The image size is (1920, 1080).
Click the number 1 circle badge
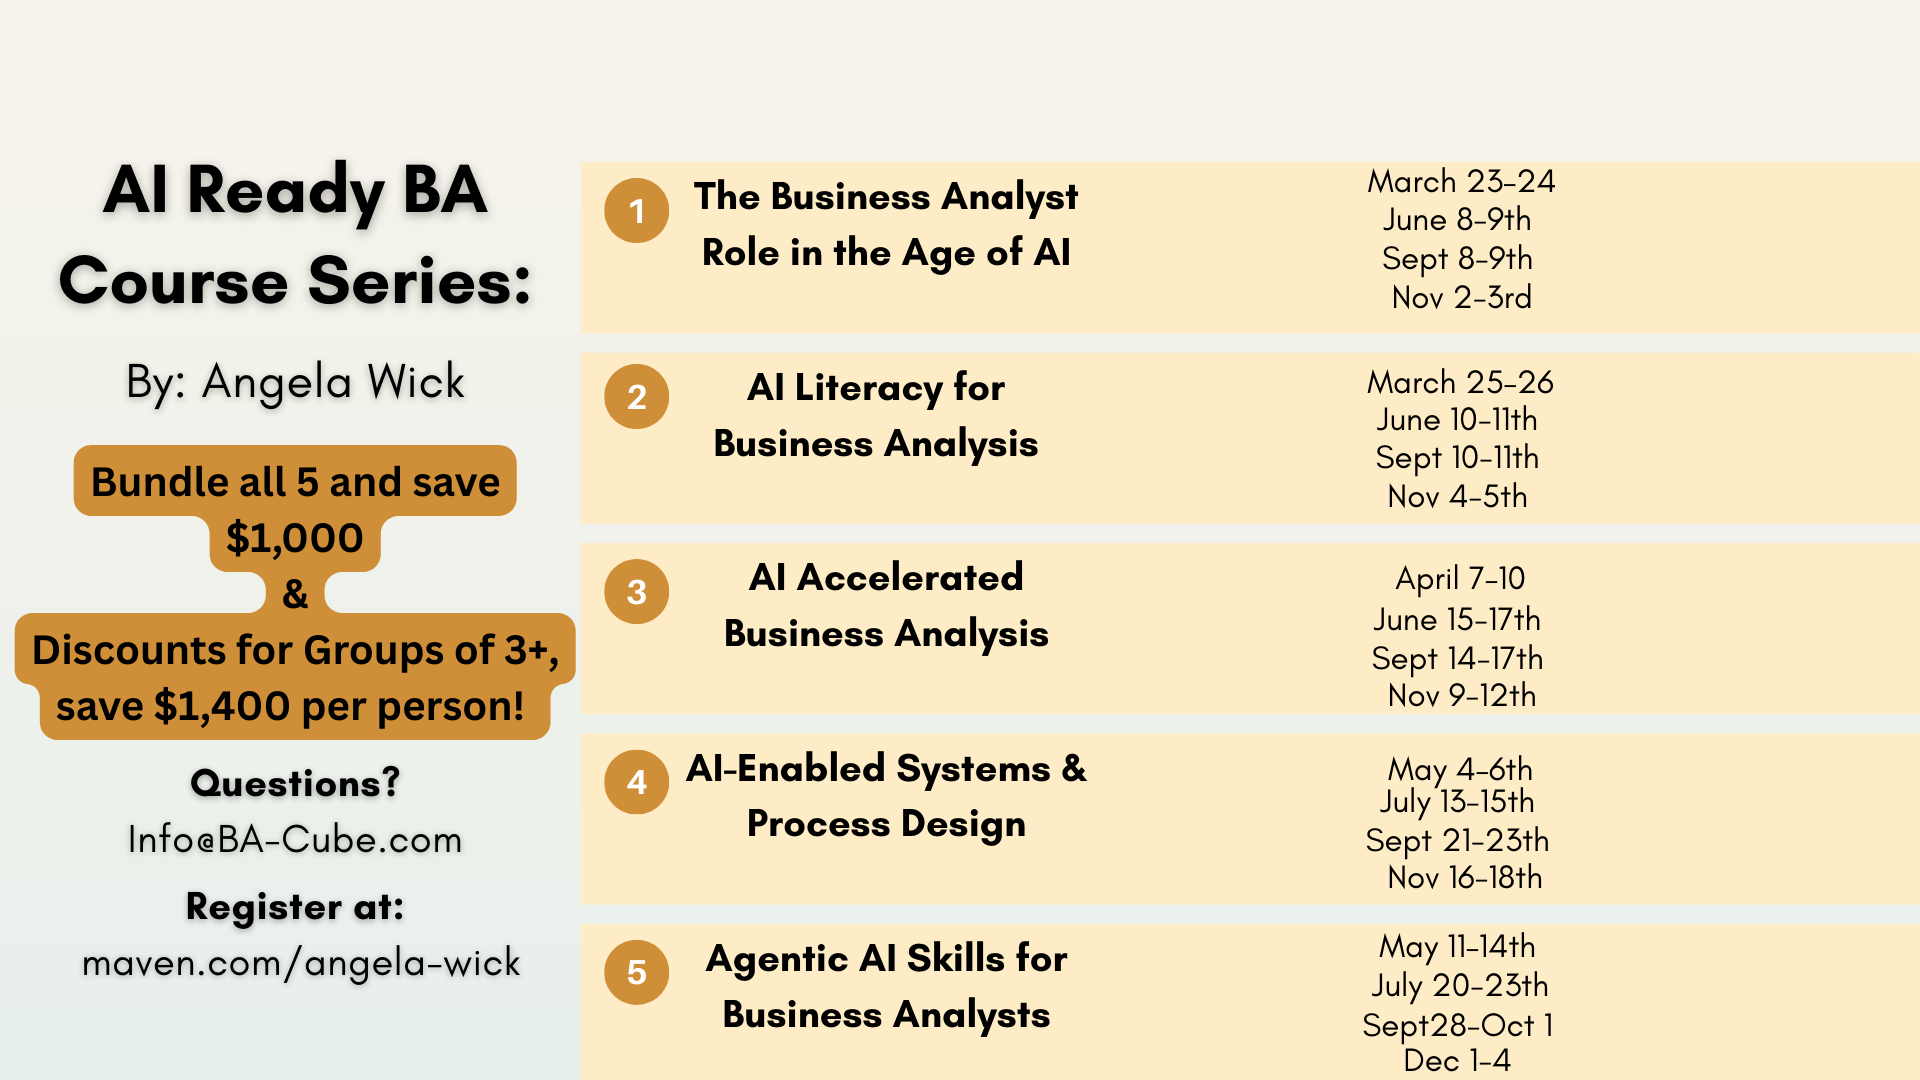pyautogui.click(x=636, y=211)
